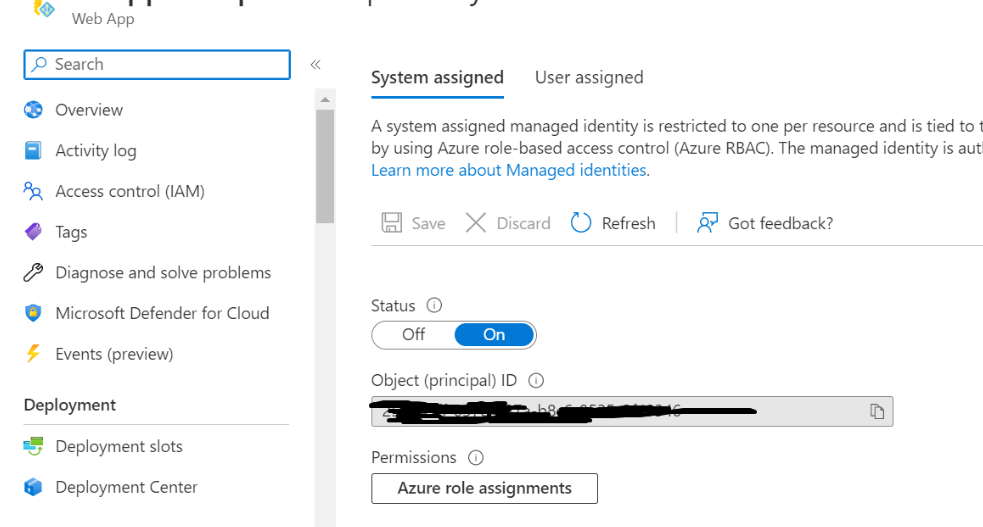Click the Save floppy disk icon
Screen dimensions: 983x527
click(392, 223)
